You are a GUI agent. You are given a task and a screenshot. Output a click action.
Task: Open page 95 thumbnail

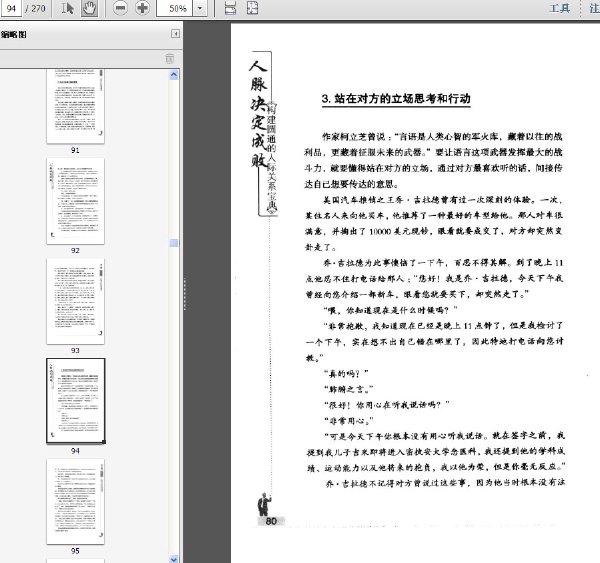75,501
